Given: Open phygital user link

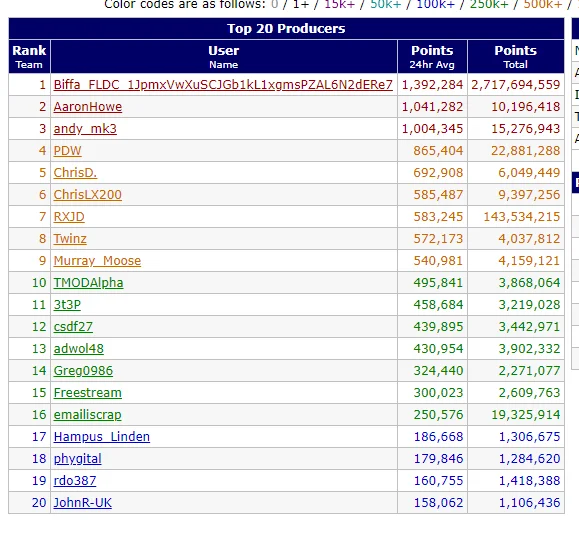Looking at the screenshot, I should tap(78, 459).
